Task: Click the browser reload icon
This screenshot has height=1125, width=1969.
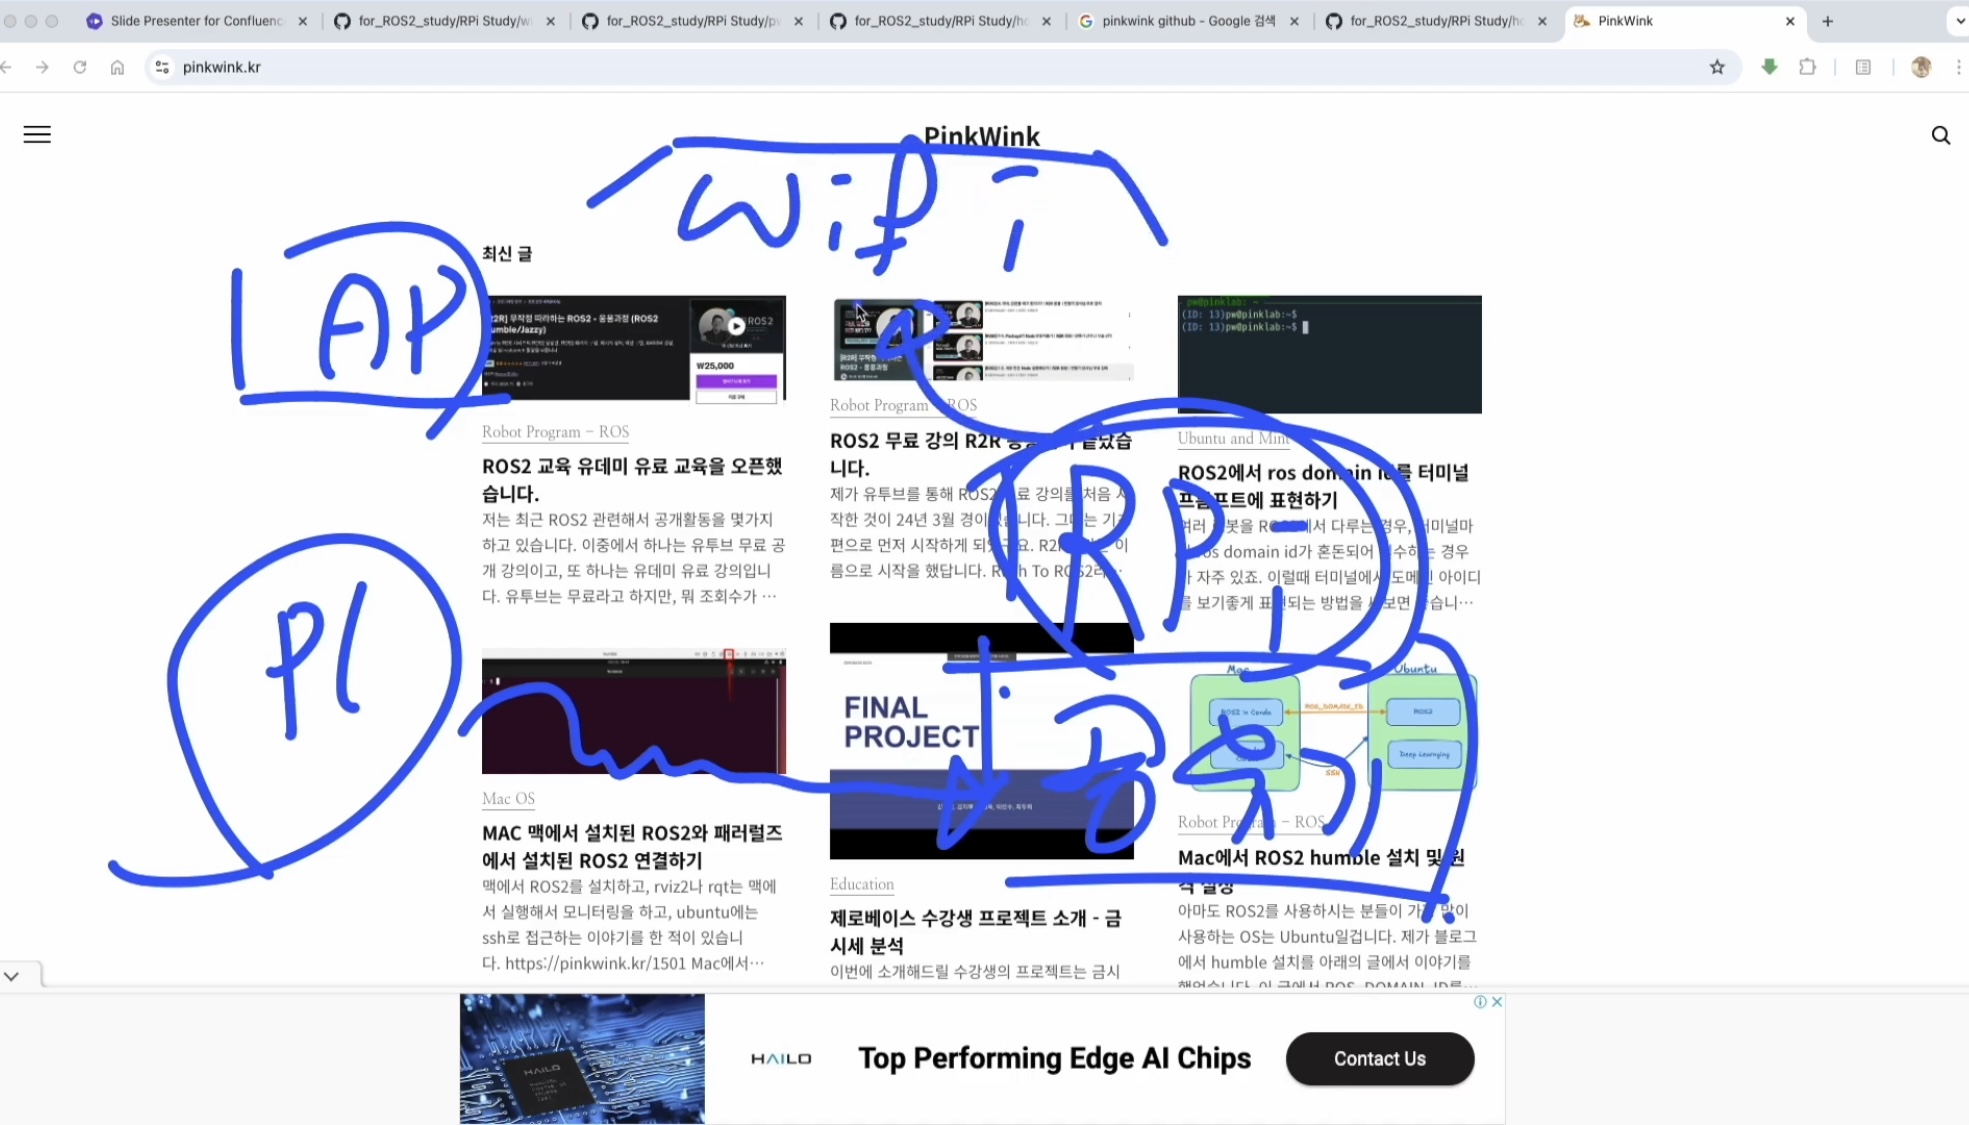Action: pos(80,67)
